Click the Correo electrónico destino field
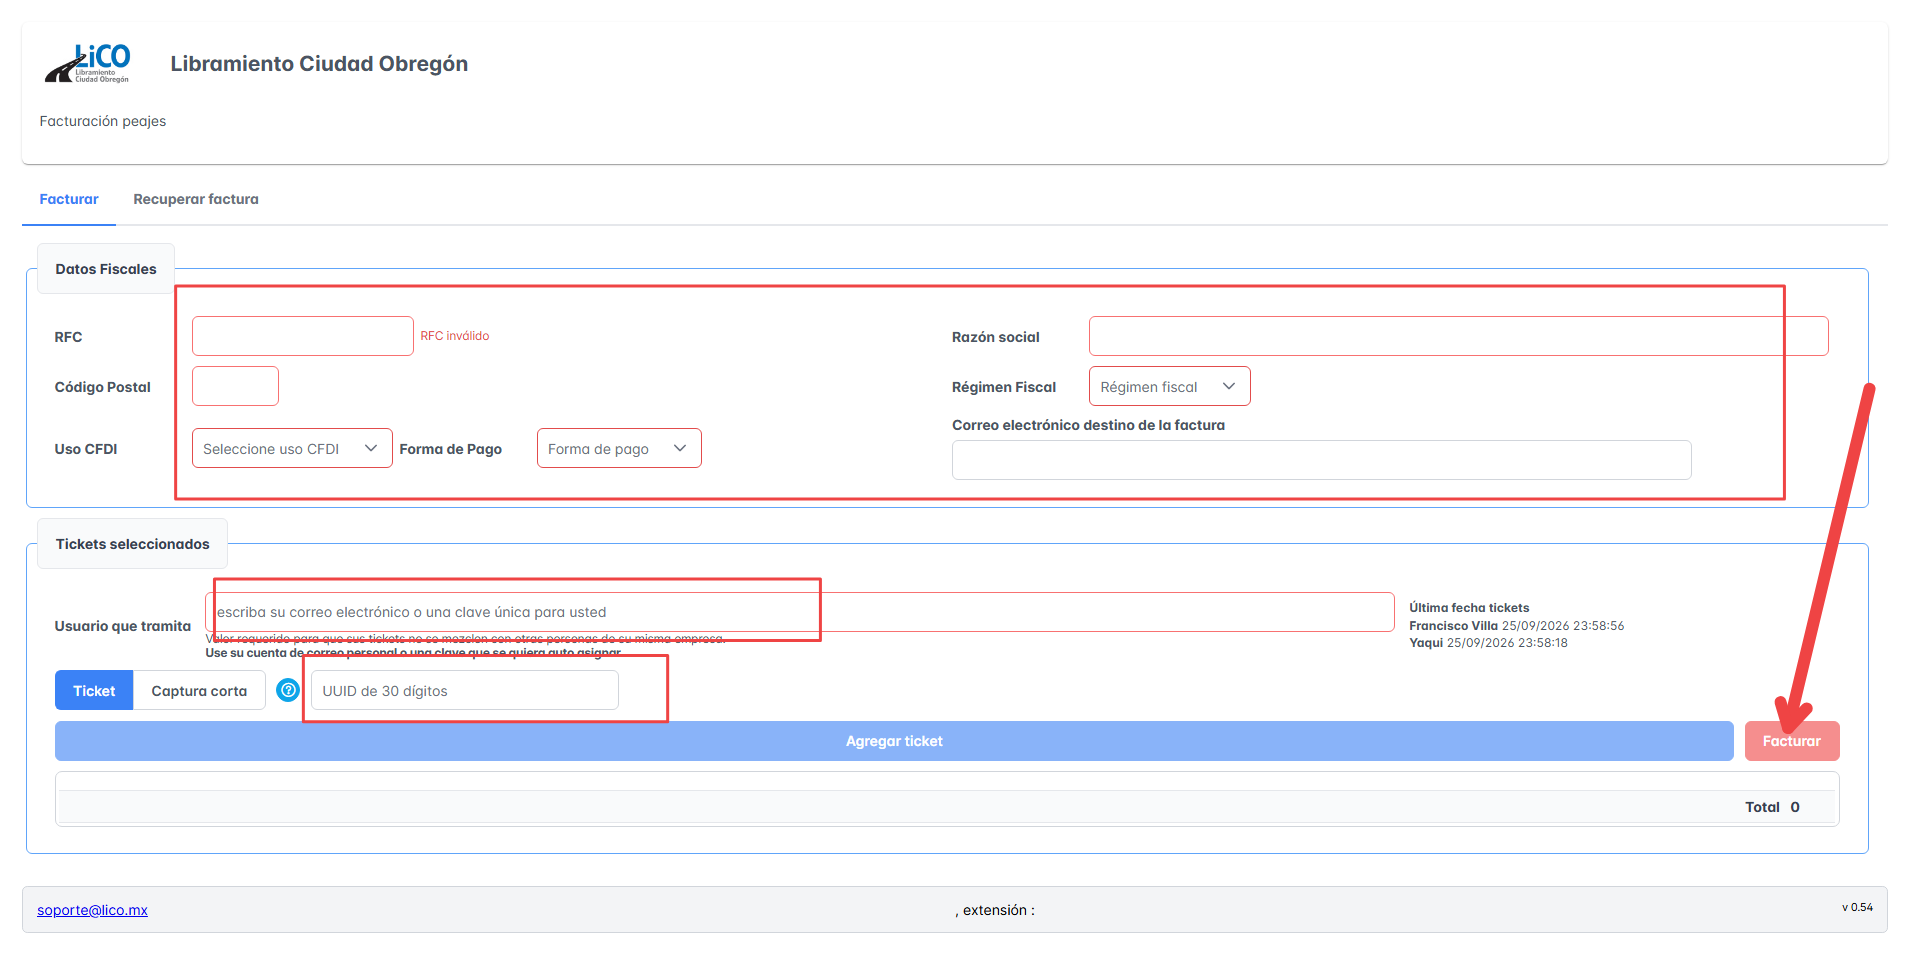 tap(1321, 460)
